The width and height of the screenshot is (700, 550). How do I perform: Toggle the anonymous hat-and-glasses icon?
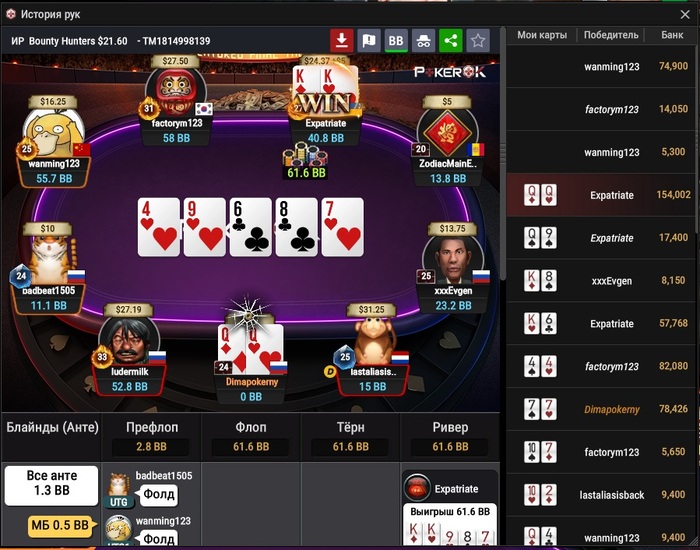pyautogui.click(x=423, y=41)
